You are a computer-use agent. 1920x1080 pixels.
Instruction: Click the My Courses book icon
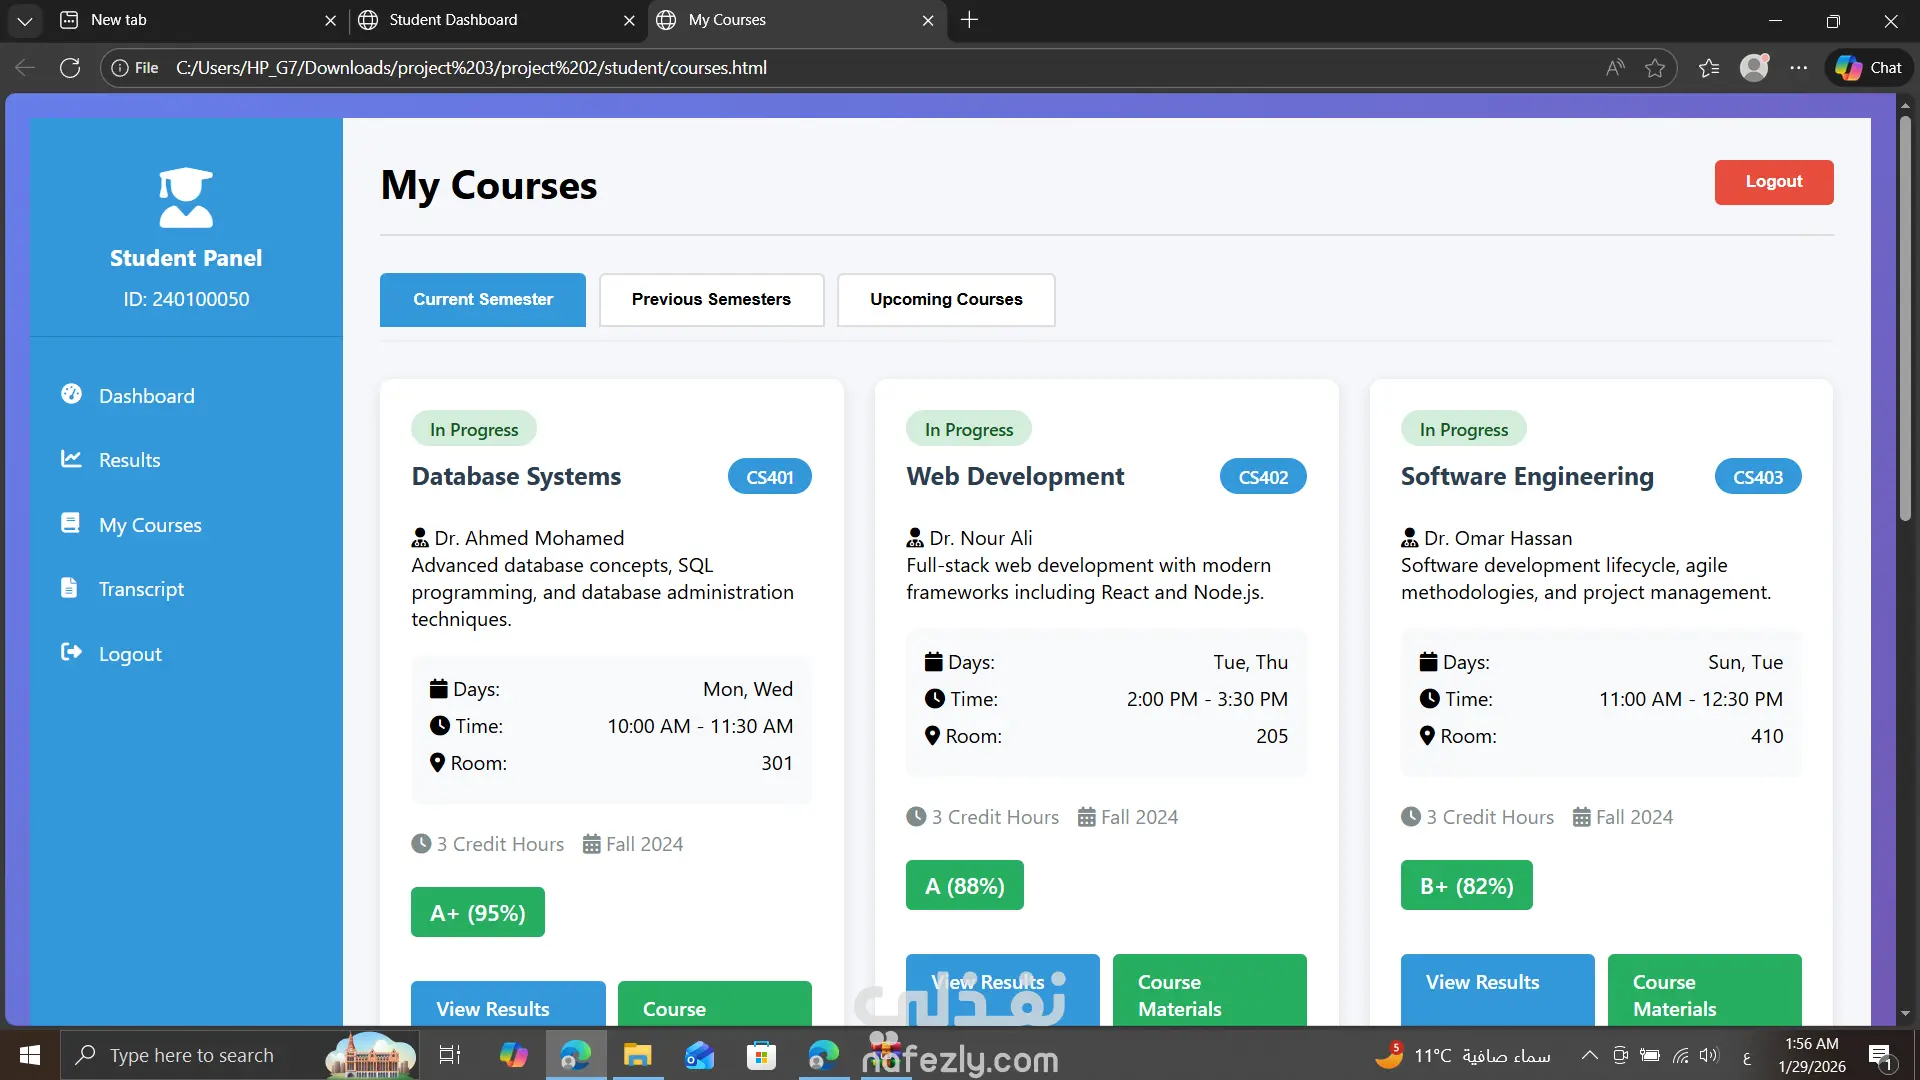coord(70,523)
